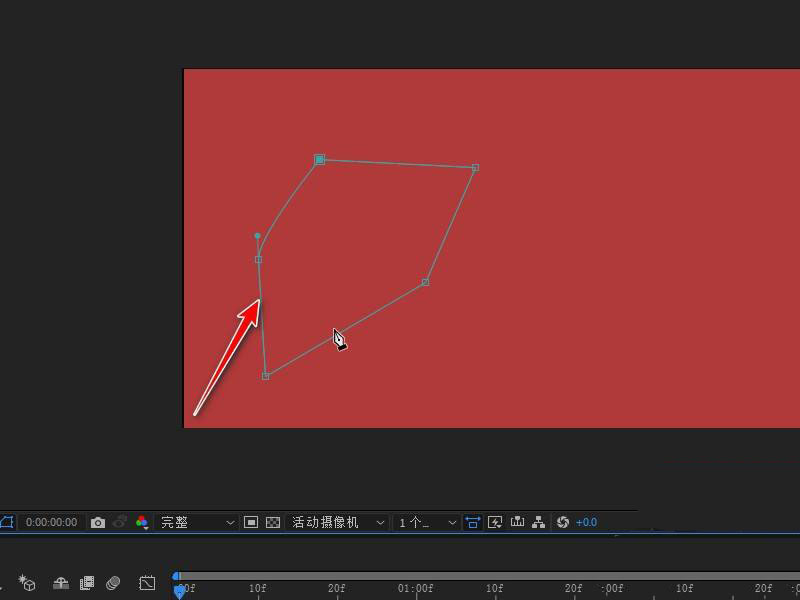Screen dimensions: 800x600
Task: Toggle mask and shape path visibility
Action: coord(6,522)
